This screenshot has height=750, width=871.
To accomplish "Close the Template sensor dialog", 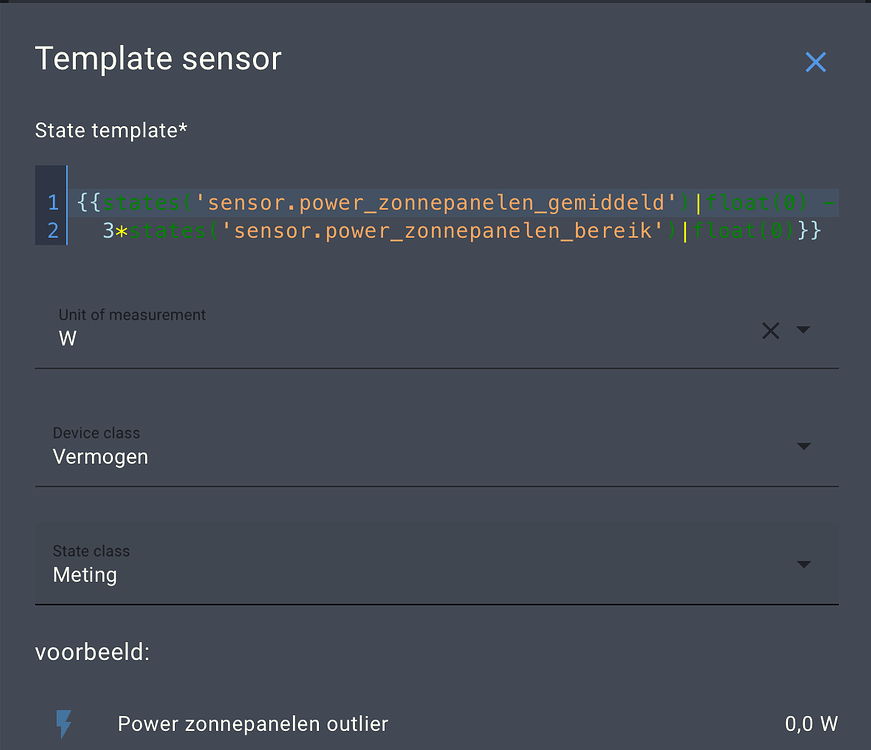I will point(816,62).
